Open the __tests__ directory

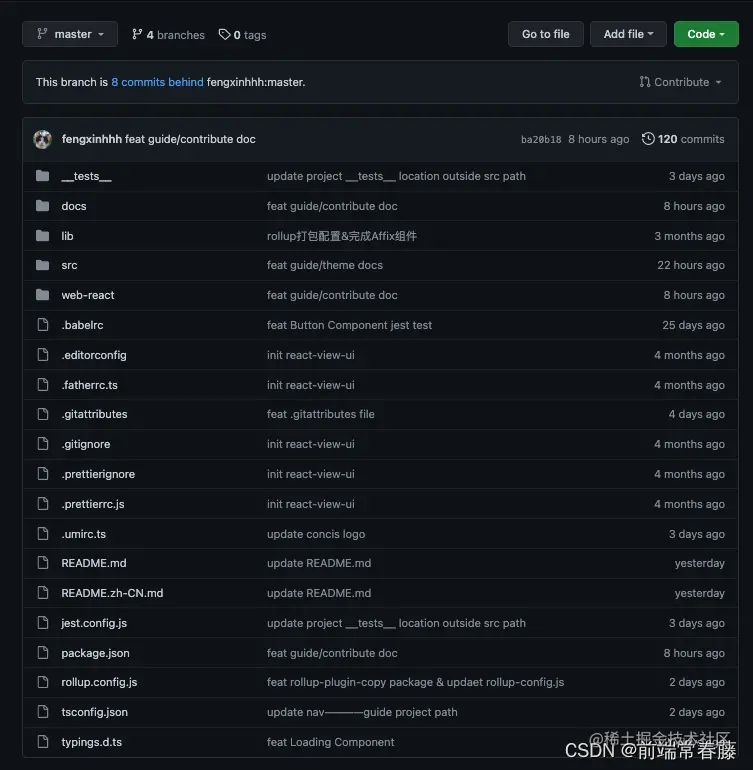(x=86, y=176)
